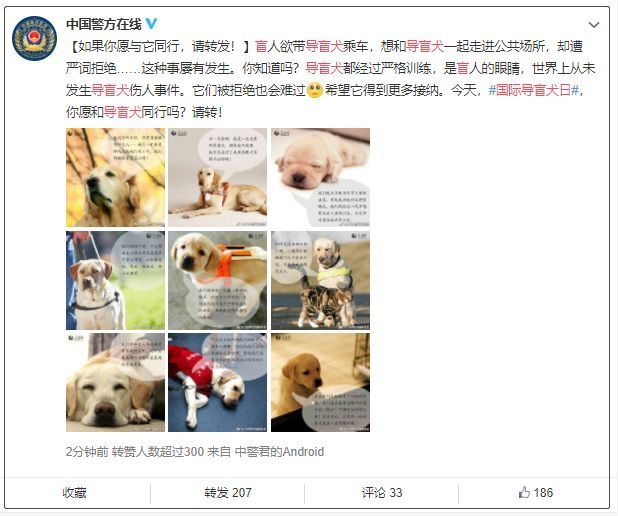618x516 pixels.
Task: Open the sleeping newborn puppy photo
Action: 320,177
